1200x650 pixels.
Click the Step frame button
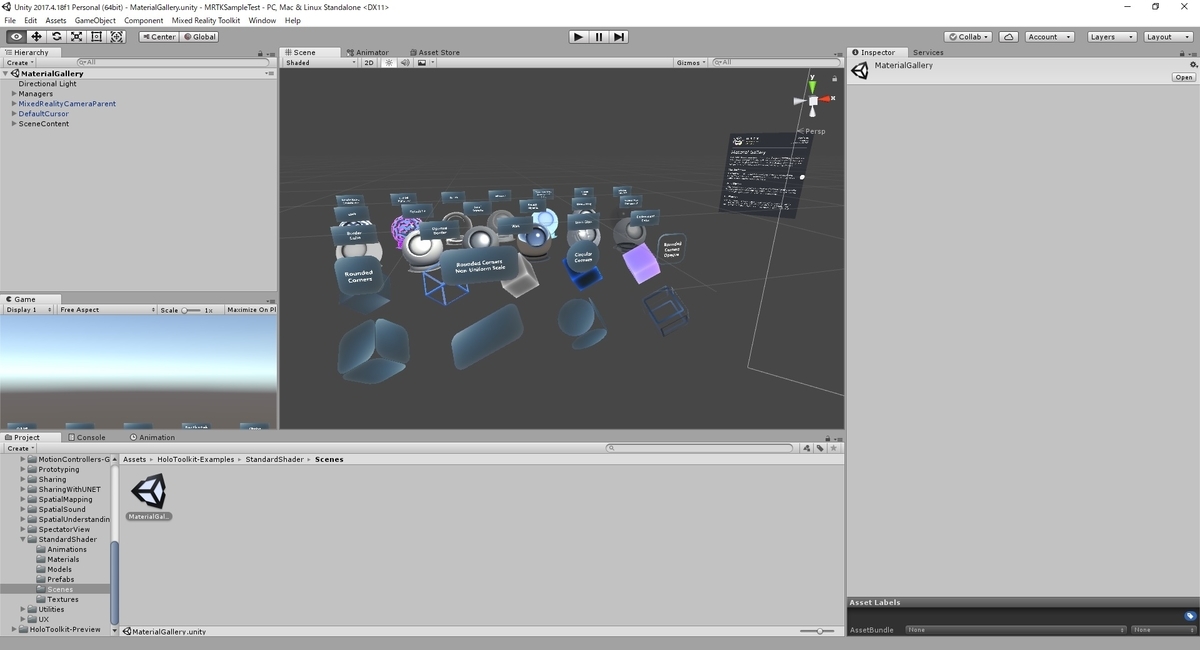[x=619, y=37]
